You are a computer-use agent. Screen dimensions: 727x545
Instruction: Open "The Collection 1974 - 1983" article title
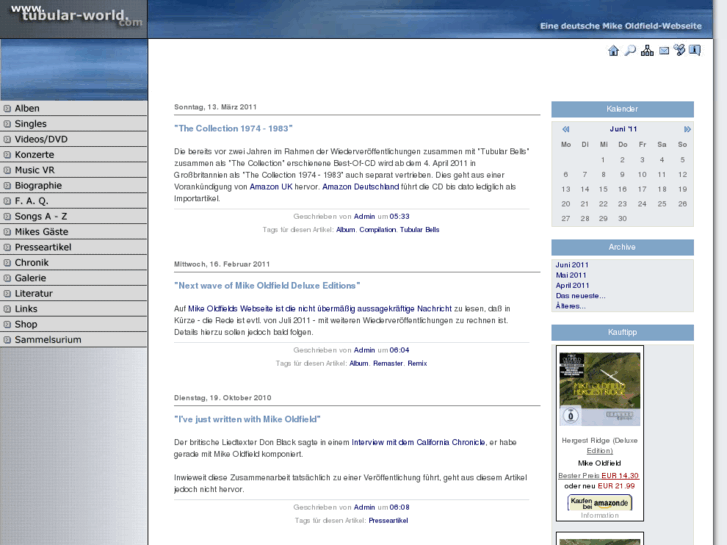coord(233,129)
